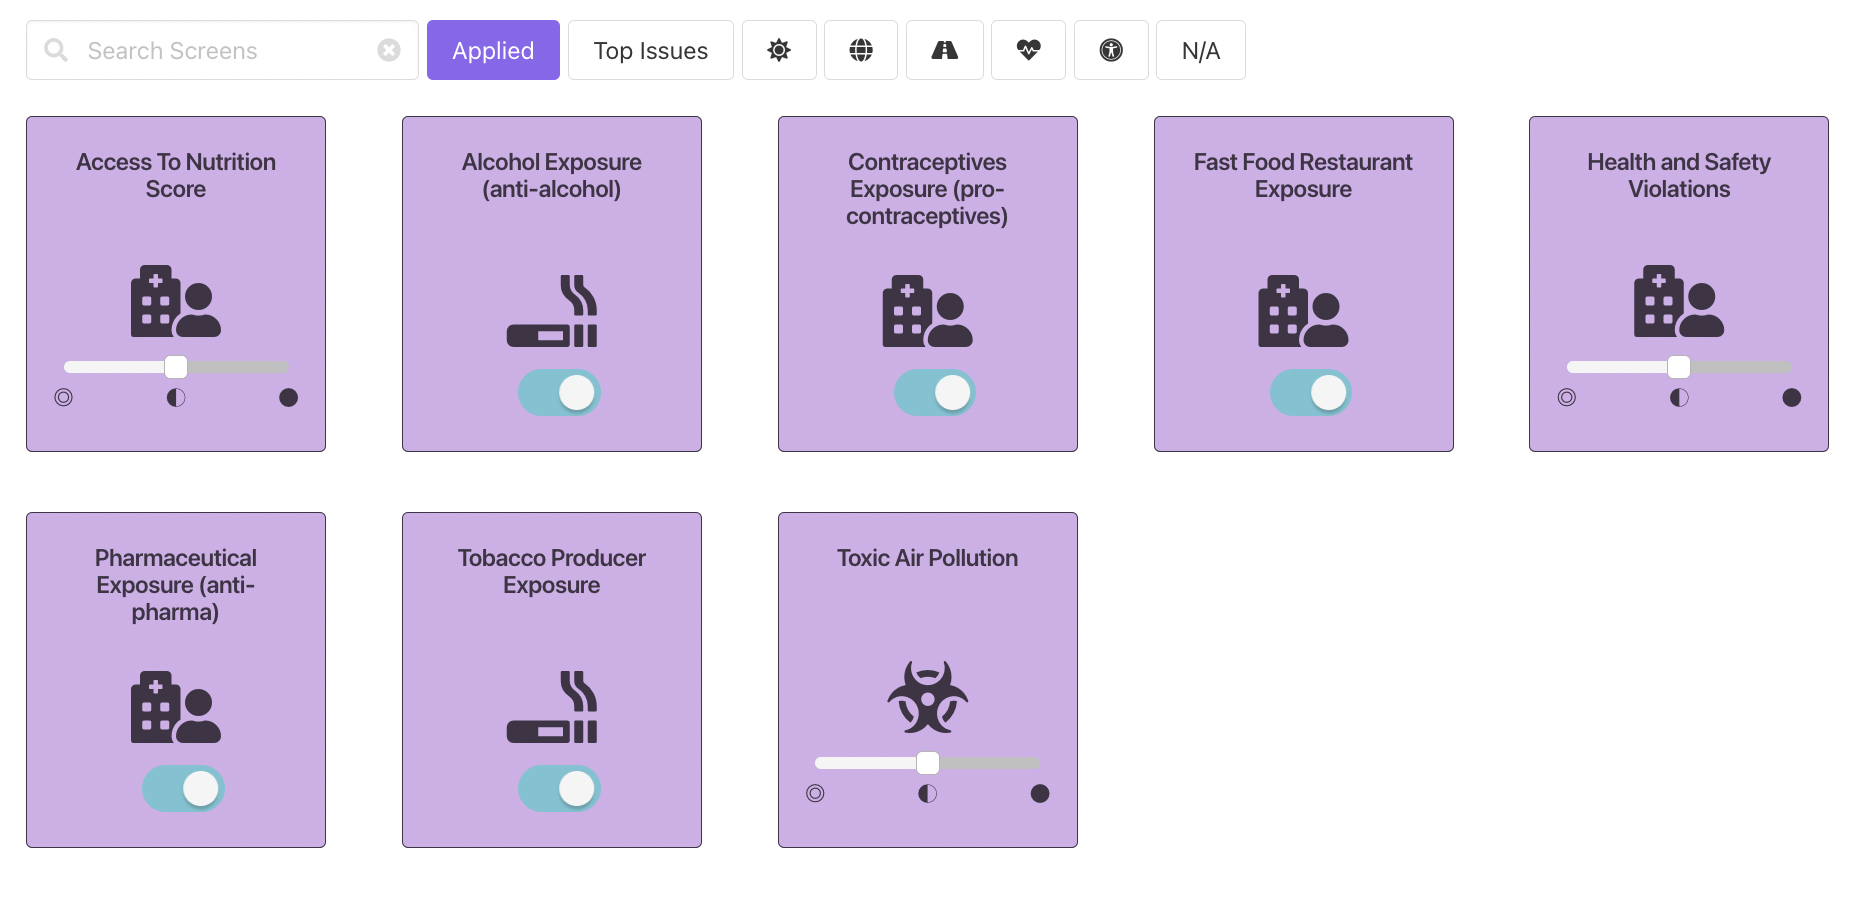Clear the Search Screens field with X icon

coord(389,50)
